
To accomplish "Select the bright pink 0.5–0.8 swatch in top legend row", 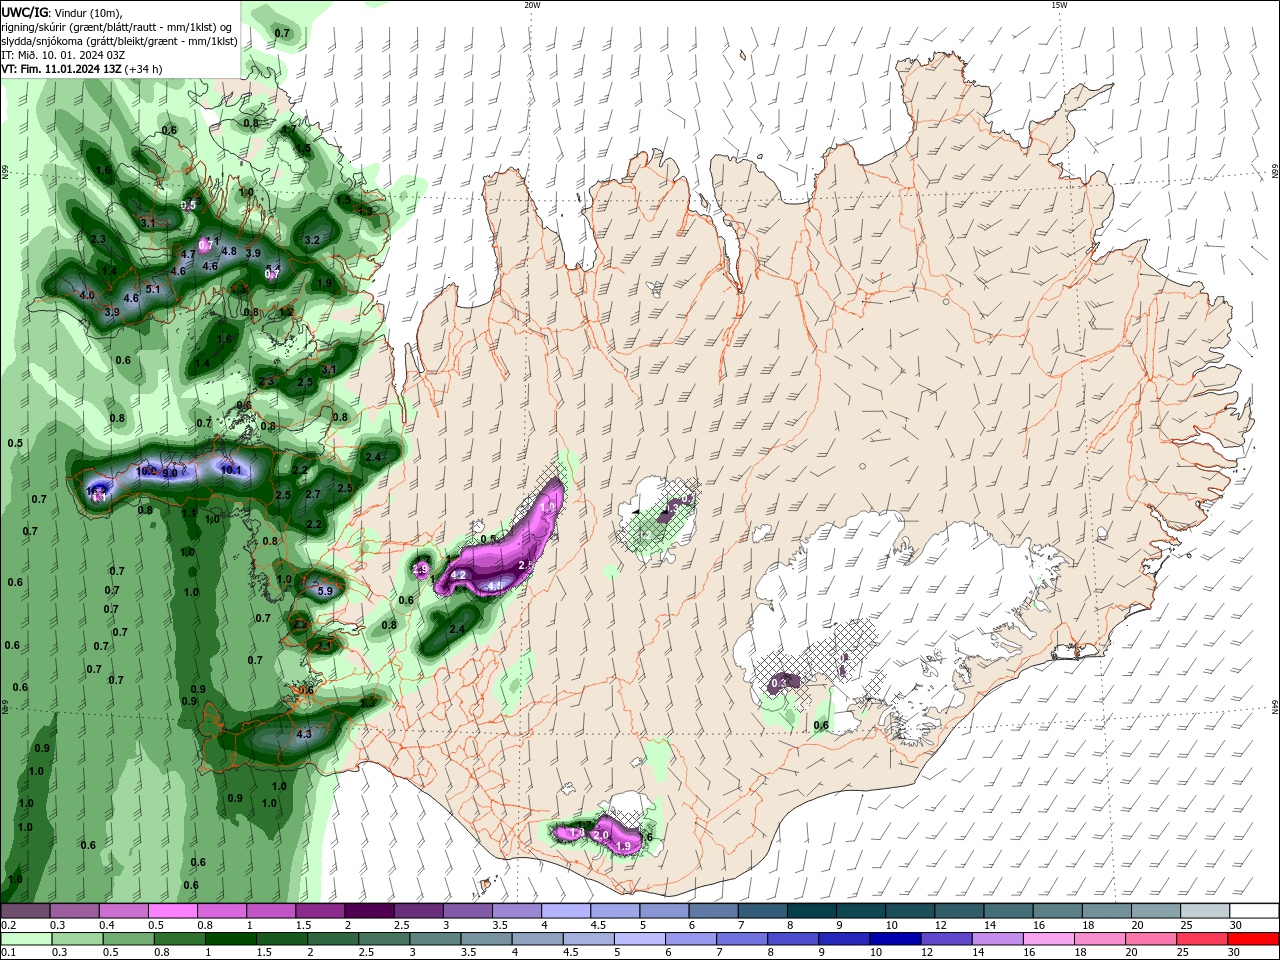I will [x=172, y=911].
